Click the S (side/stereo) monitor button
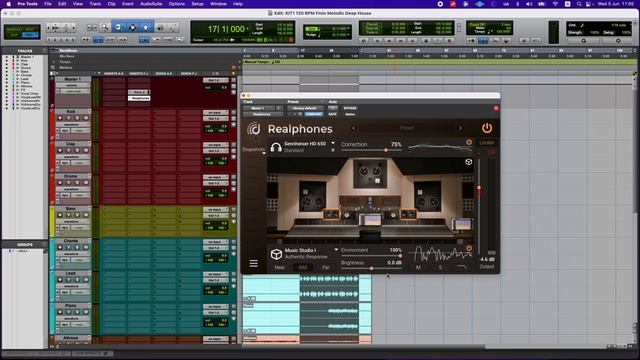640x360 pixels. 440,267
